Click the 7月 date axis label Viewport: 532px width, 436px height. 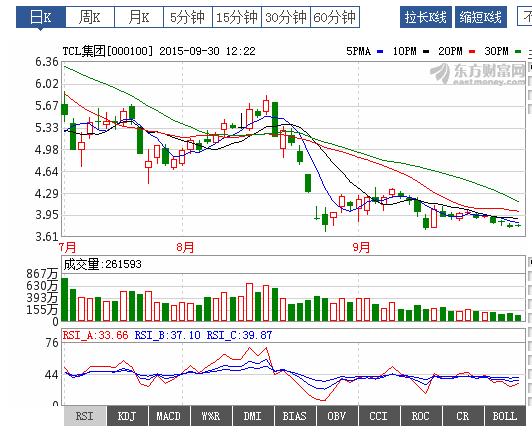(x=68, y=247)
